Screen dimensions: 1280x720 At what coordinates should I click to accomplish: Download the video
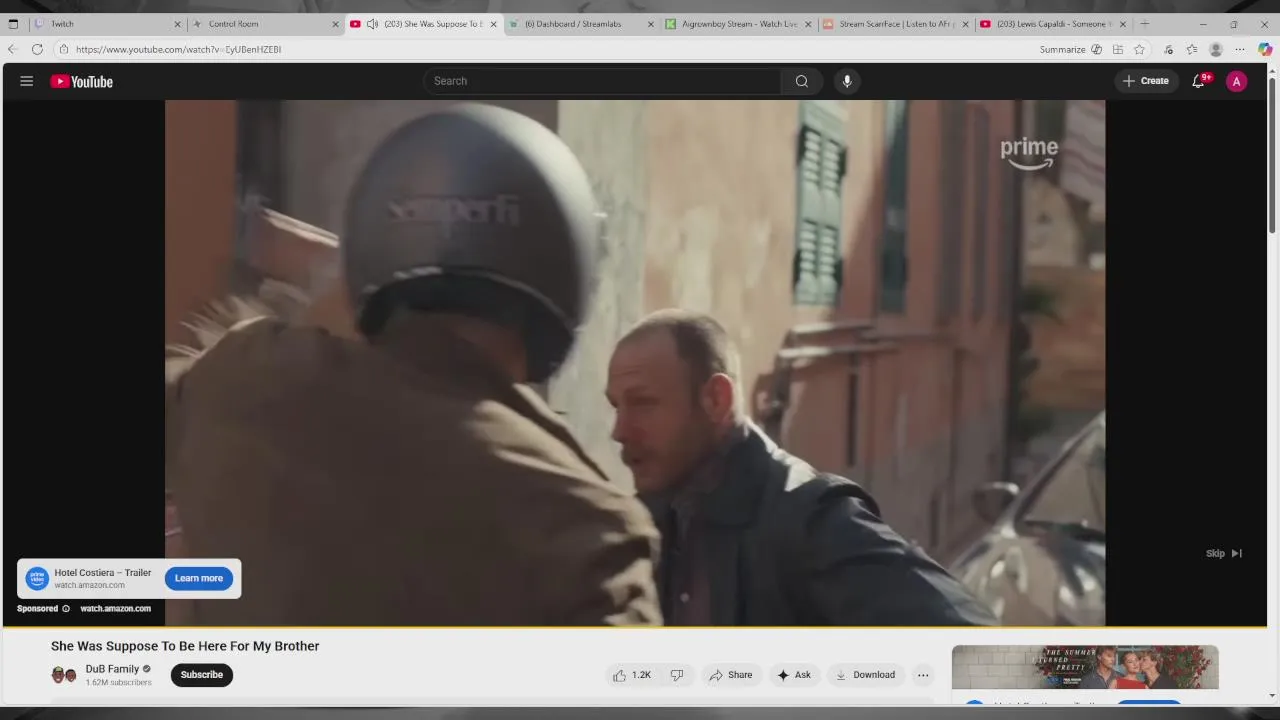tap(866, 675)
